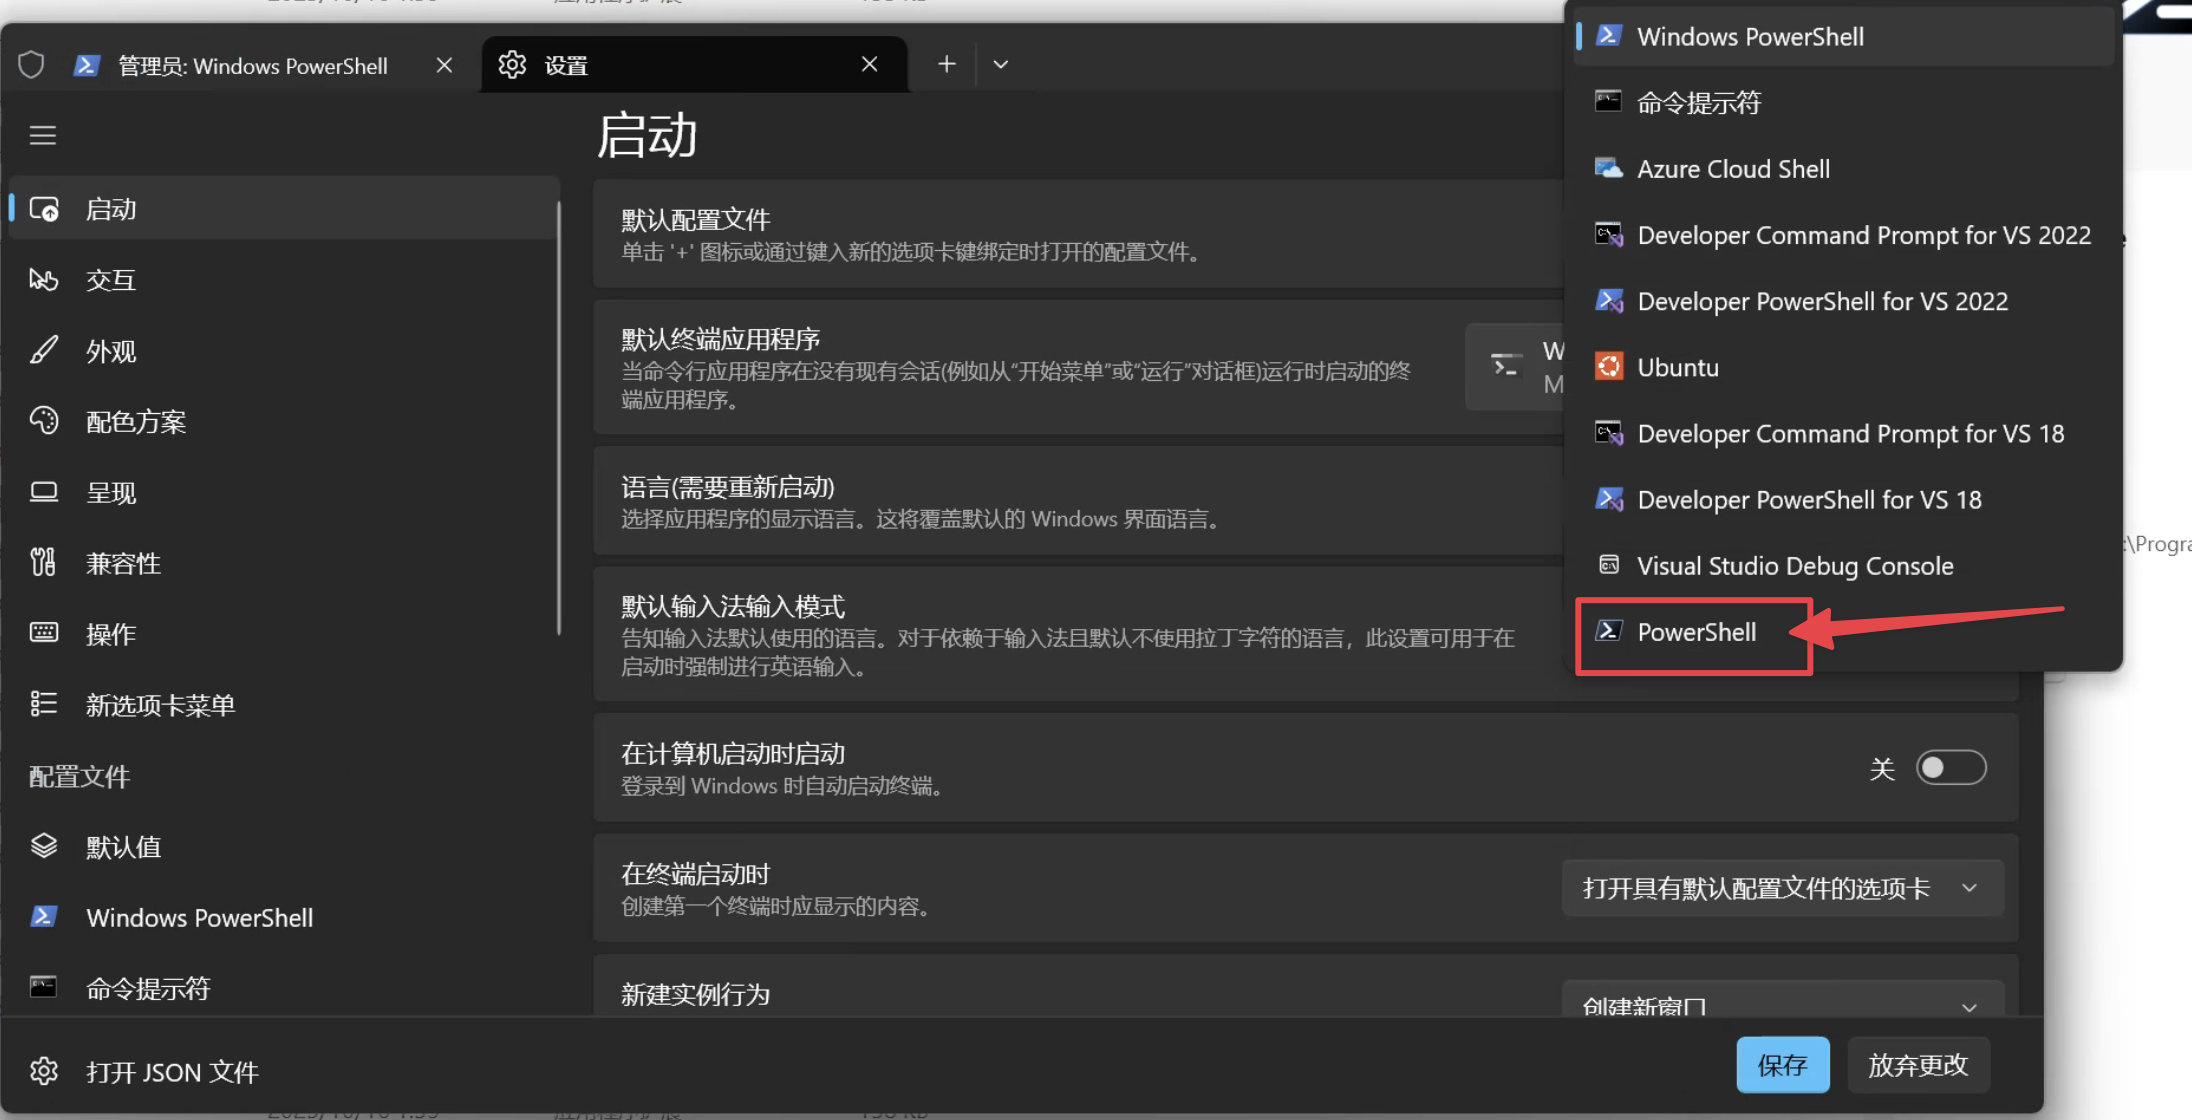
Task: Select the Ubuntu profile from dropdown list
Action: pos(1677,368)
